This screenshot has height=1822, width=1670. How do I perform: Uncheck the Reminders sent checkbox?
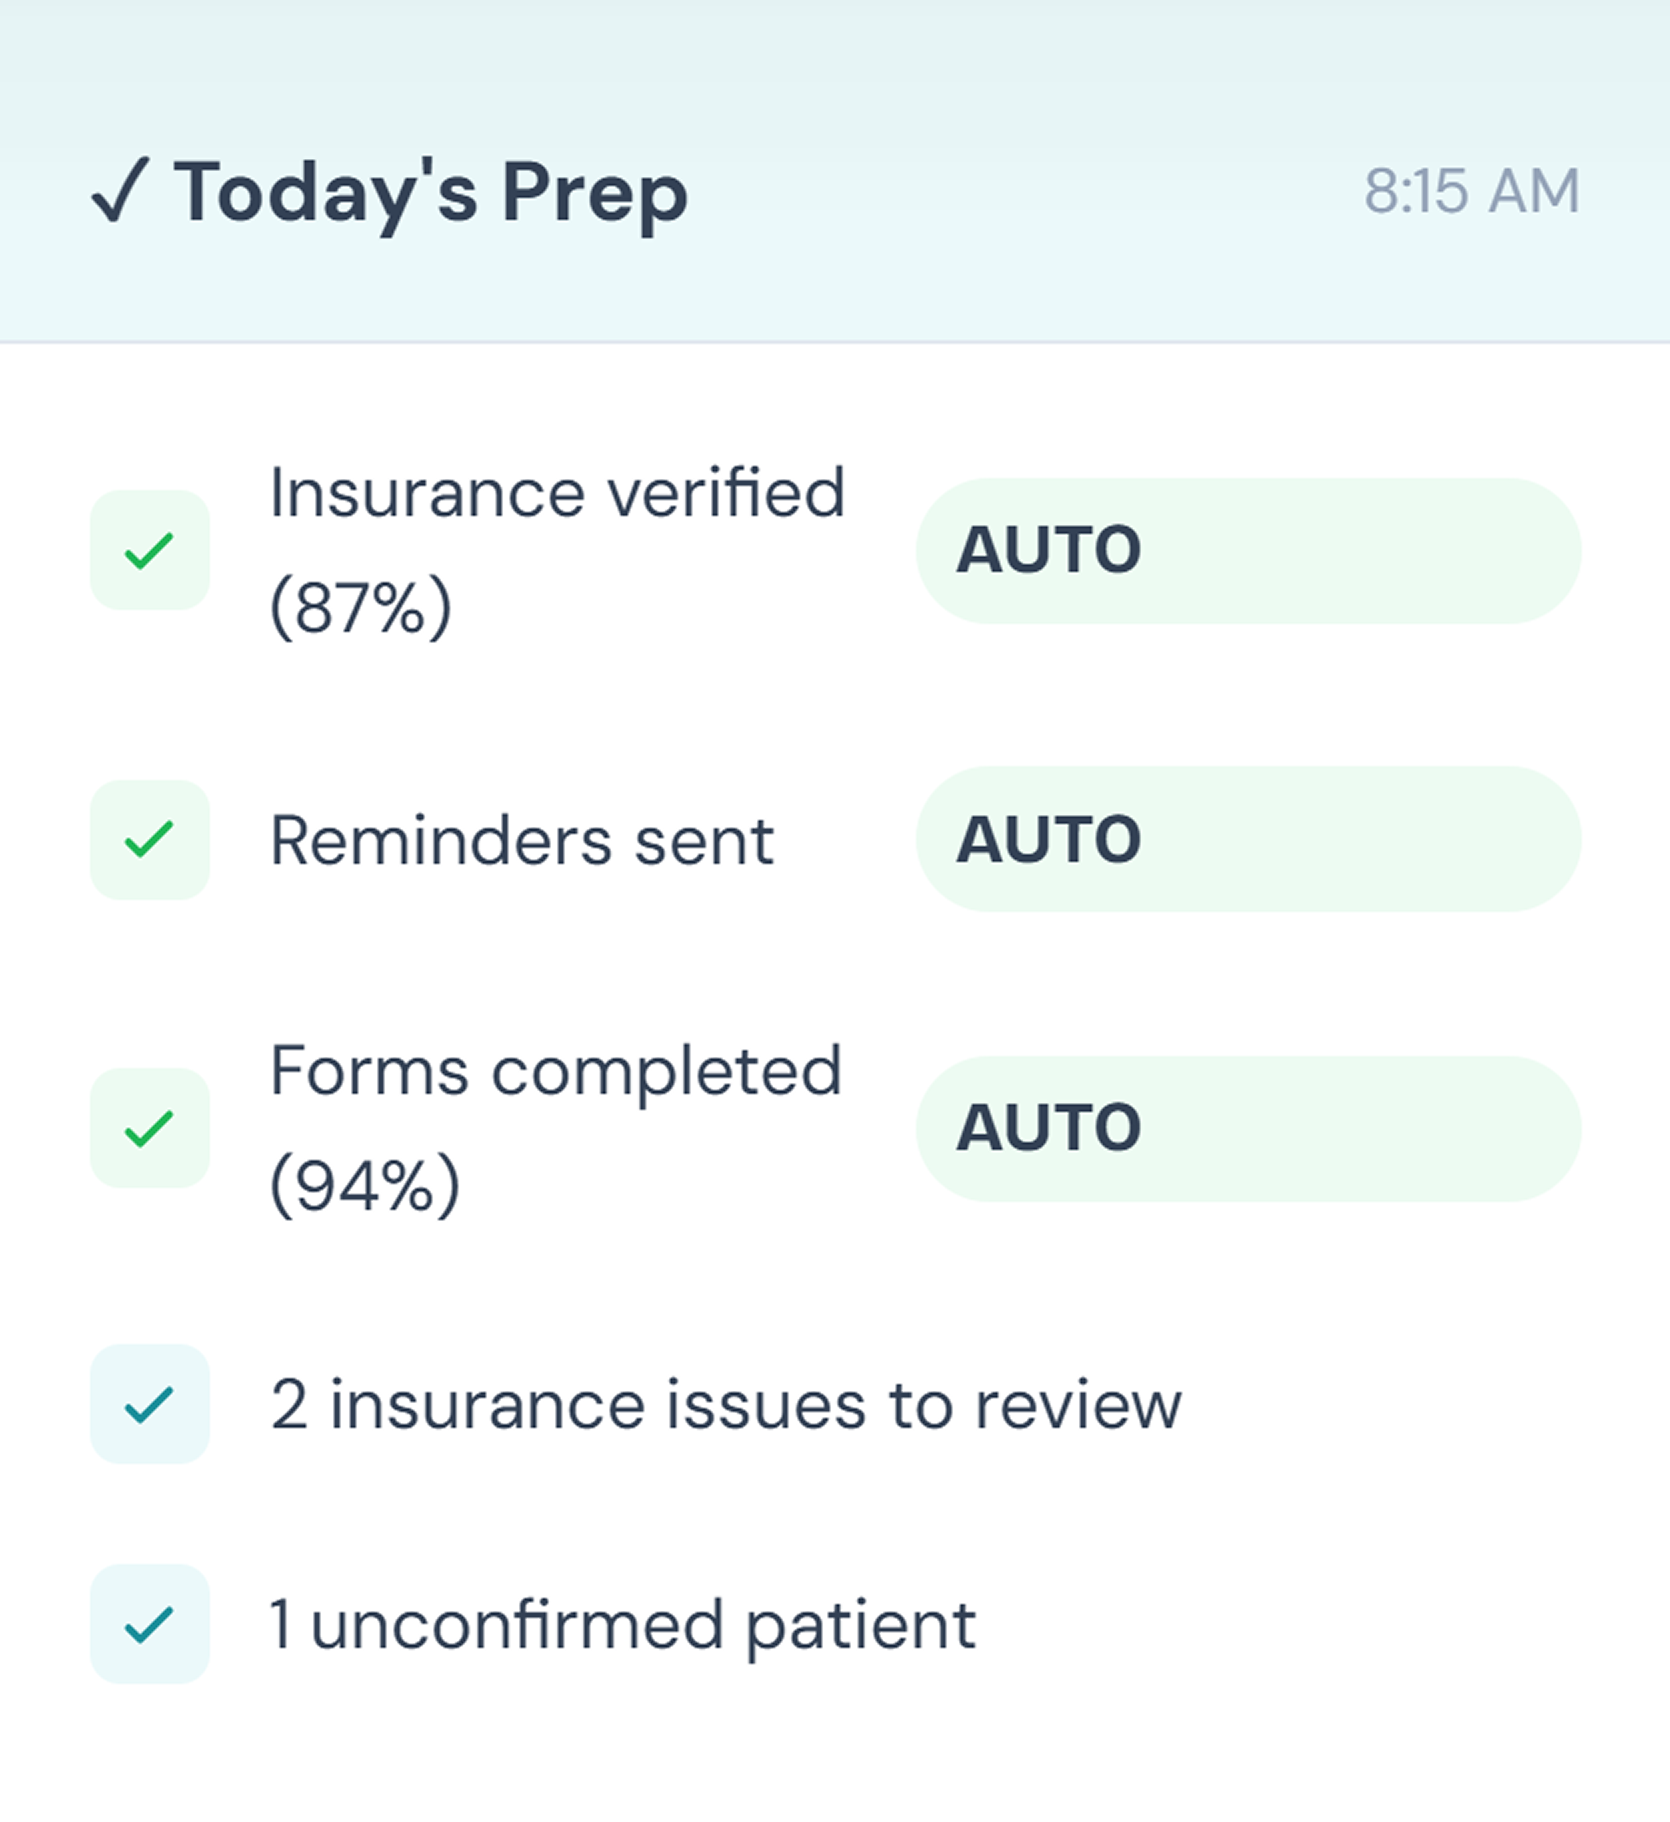[x=150, y=839]
